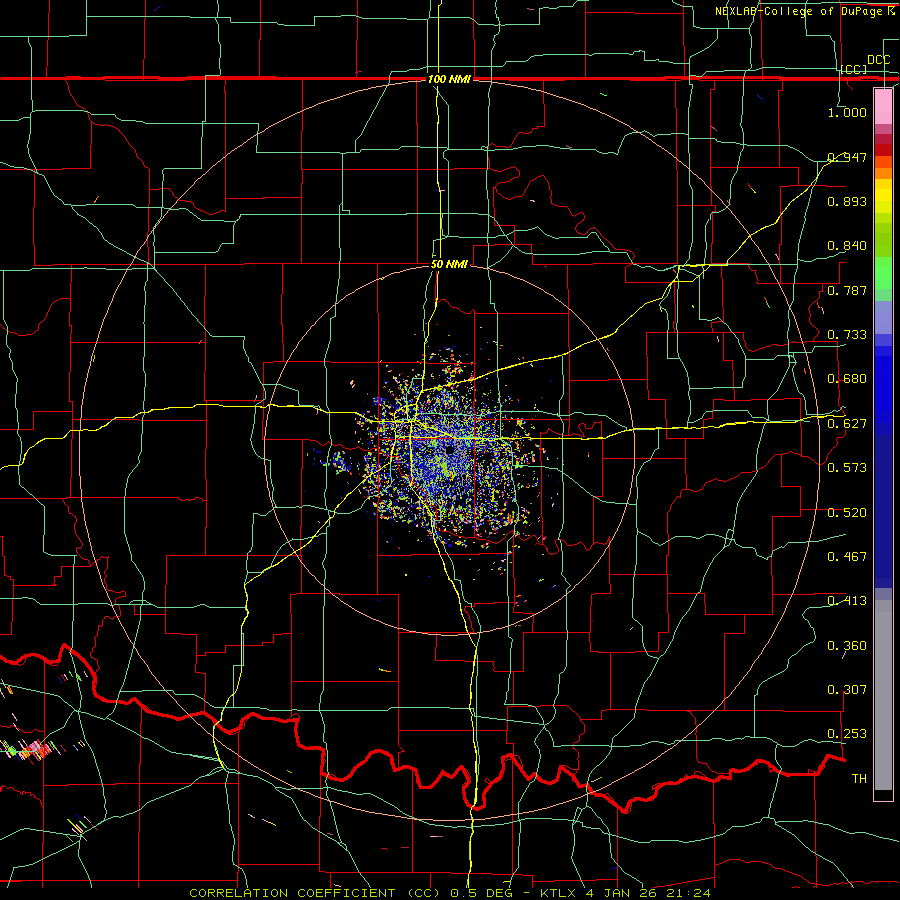
Task: Pick the pink segment of the color bar
Action: click(x=883, y=107)
